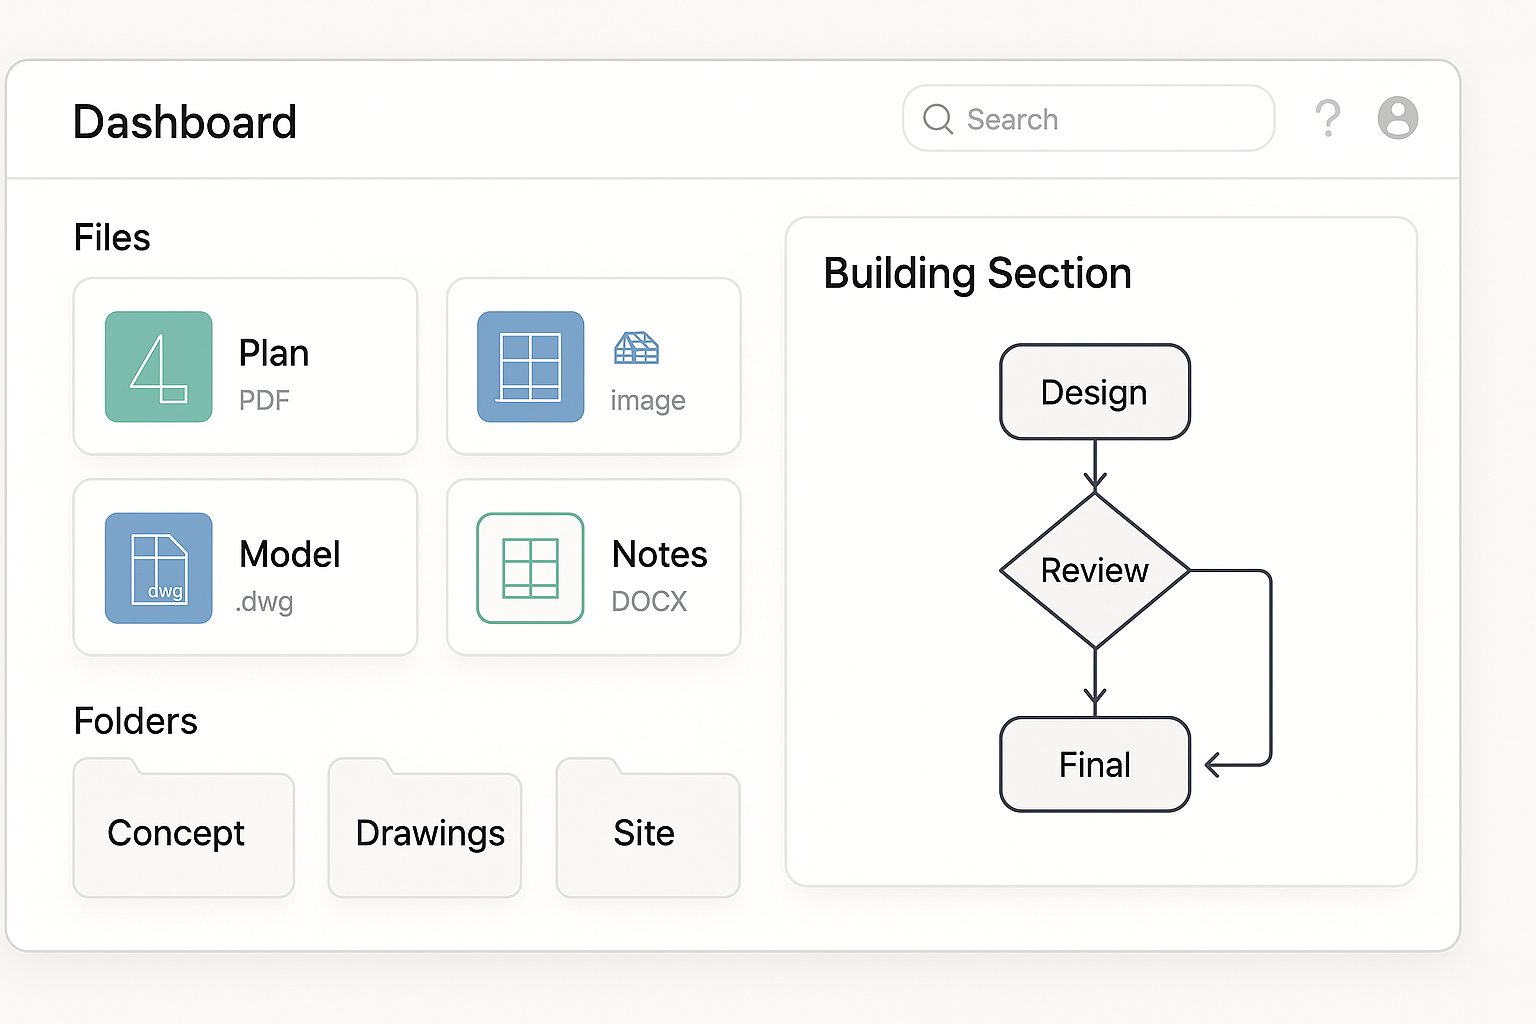The image size is (1536, 1024).
Task: Open the Model .dwg file card
Action: coord(245,568)
